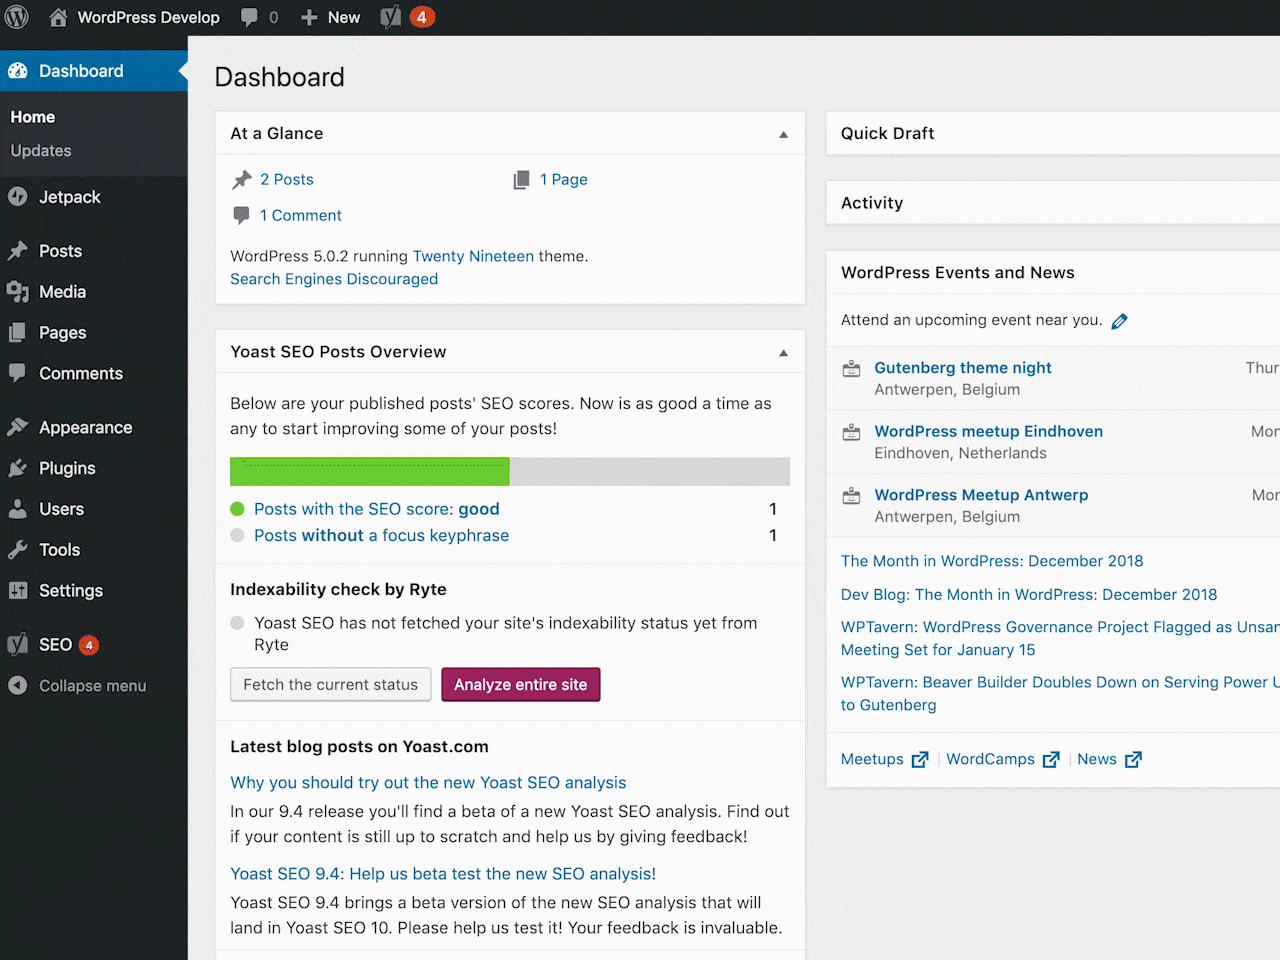The image size is (1280, 960).
Task: Click the plus icon for New
Action: pyautogui.click(x=309, y=18)
